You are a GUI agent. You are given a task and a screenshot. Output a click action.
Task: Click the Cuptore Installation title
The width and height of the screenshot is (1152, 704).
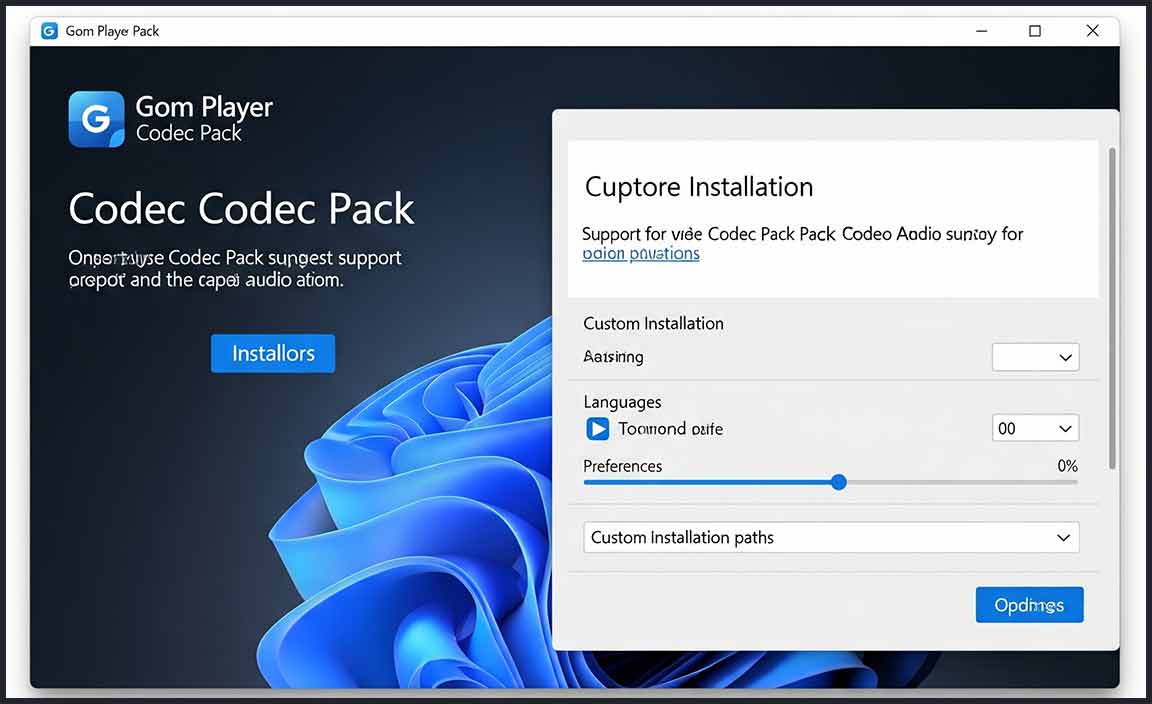(699, 187)
